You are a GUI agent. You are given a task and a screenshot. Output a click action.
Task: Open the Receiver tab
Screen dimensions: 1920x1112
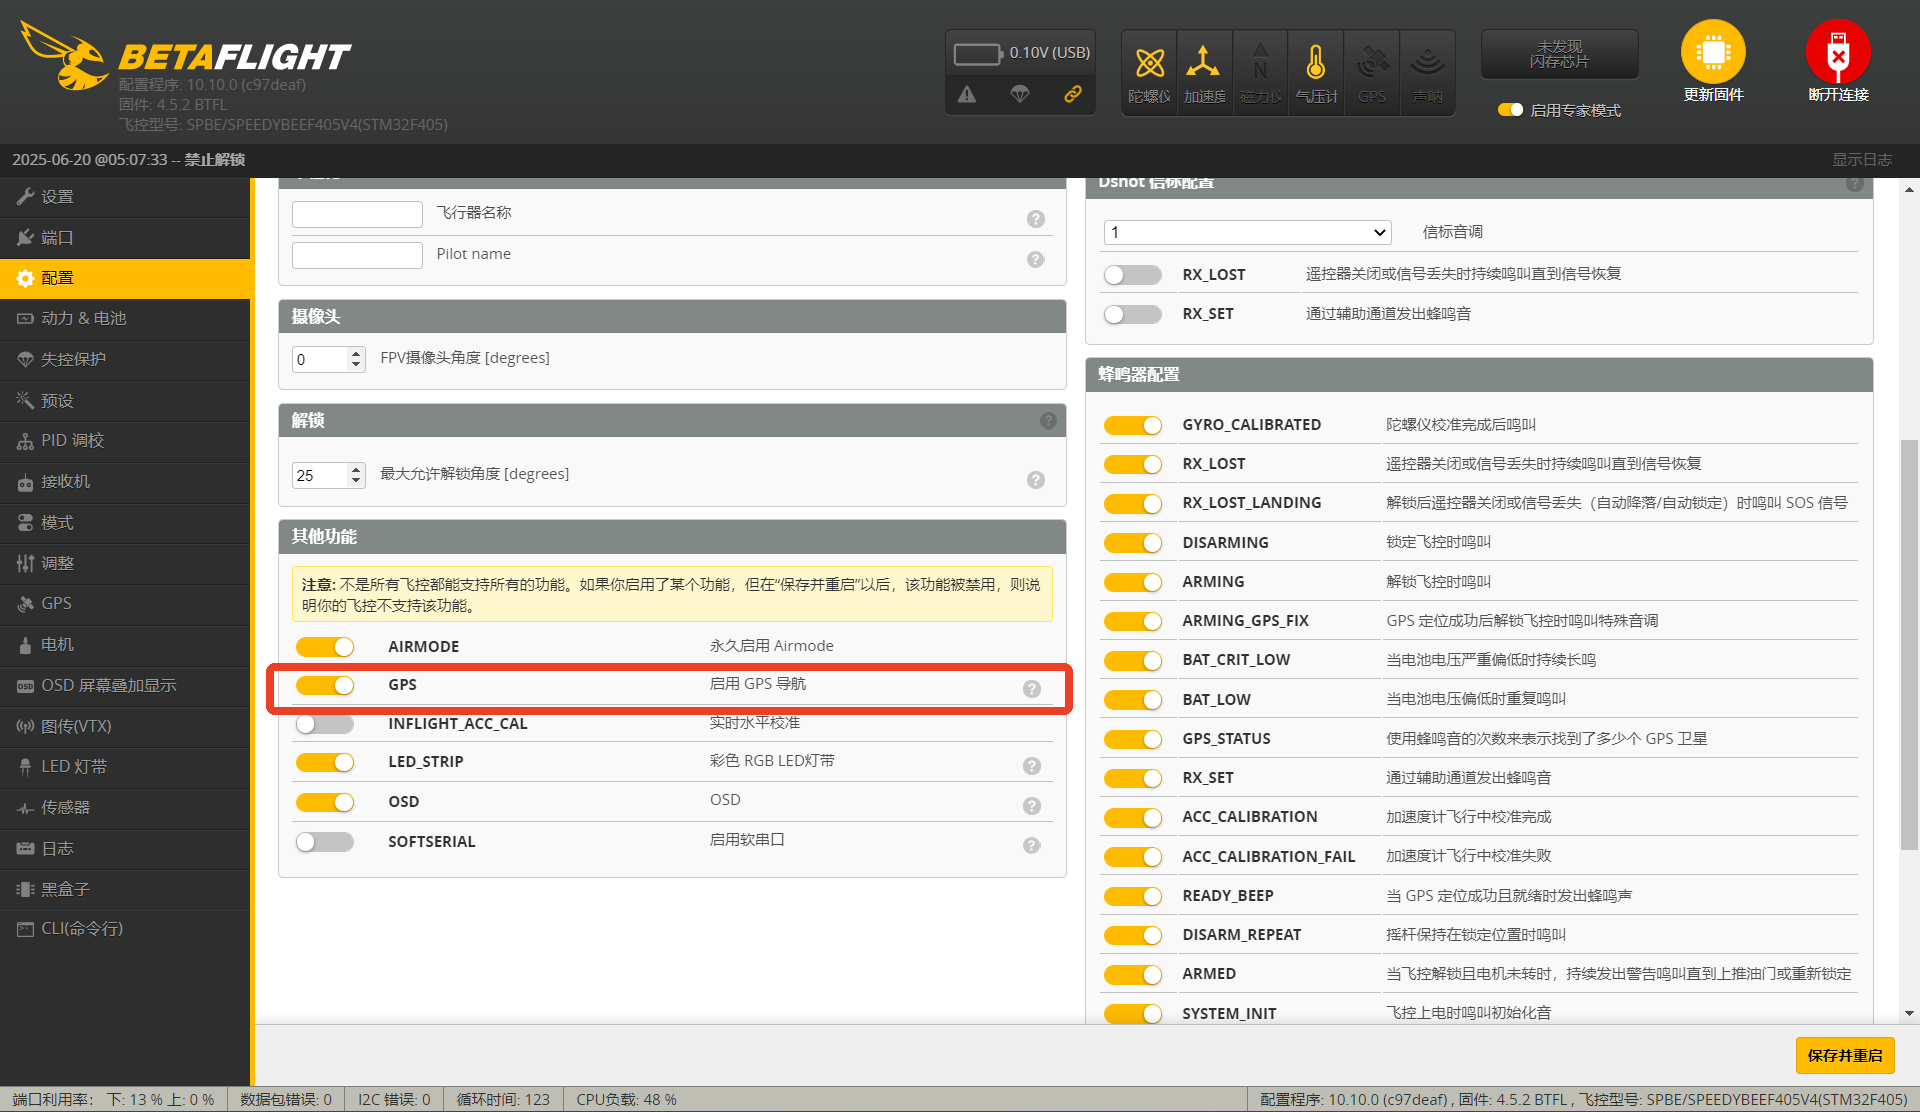(x=125, y=482)
